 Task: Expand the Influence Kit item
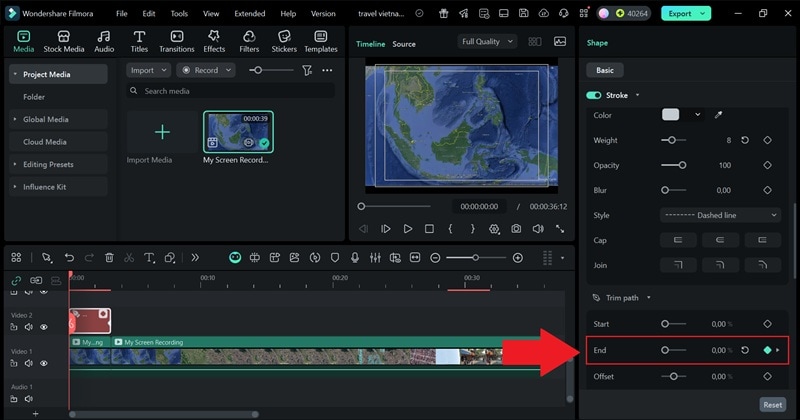(x=15, y=187)
